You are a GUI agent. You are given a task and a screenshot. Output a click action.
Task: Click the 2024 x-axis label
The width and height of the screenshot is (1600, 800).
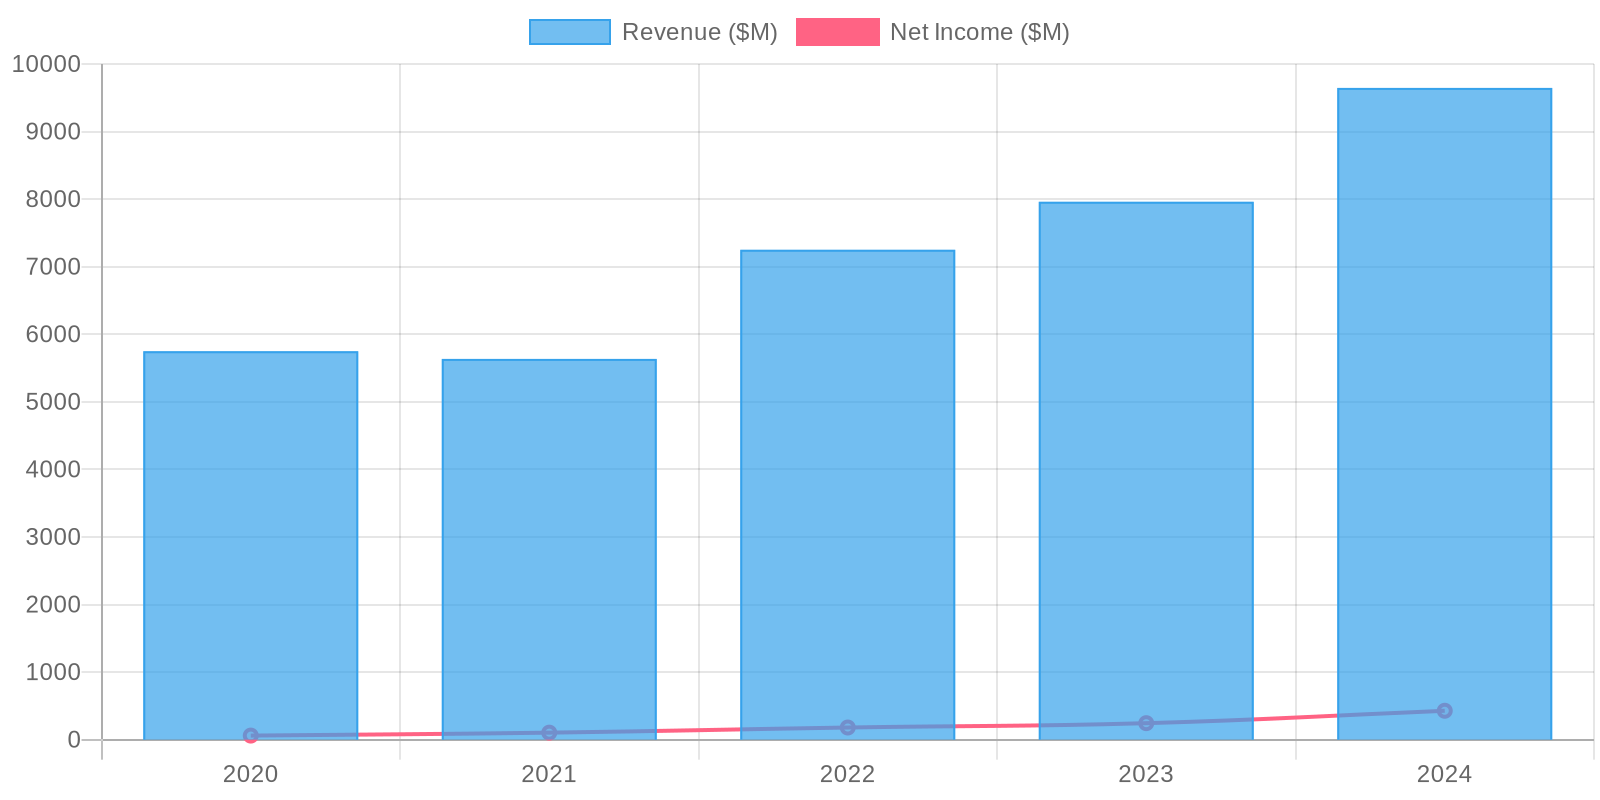click(x=1444, y=774)
